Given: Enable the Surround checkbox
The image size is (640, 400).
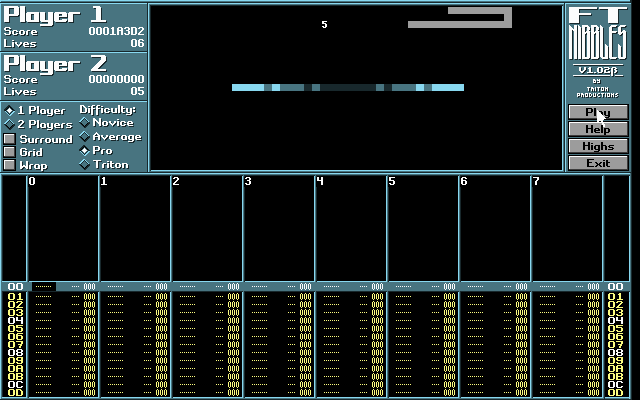Looking at the screenshot, I should [x=10, y=139].
